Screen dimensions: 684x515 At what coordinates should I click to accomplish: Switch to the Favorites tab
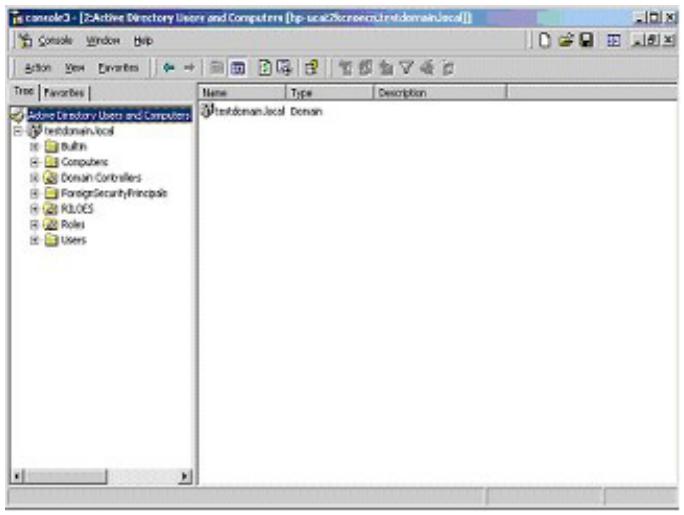pyautogui.click(x=65, y=92)
